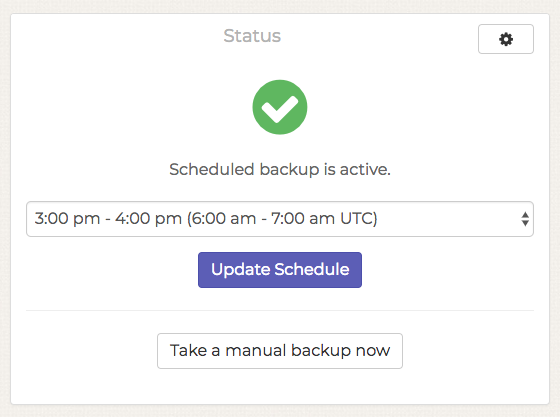
Task: Click the white tick inside green circle
Action: 280,109
